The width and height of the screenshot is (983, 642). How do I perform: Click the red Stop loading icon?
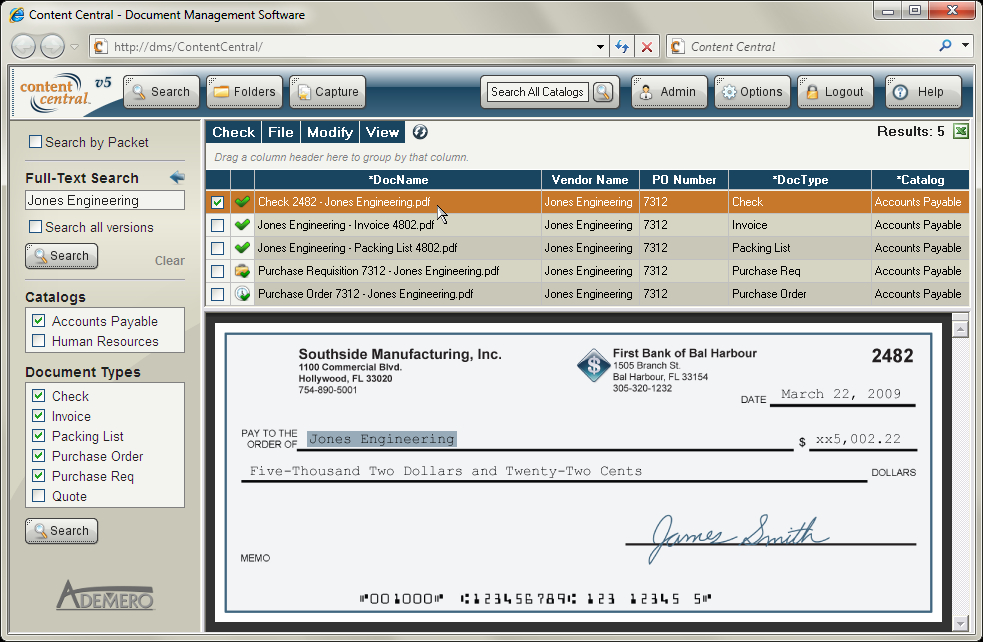point(647,46)
